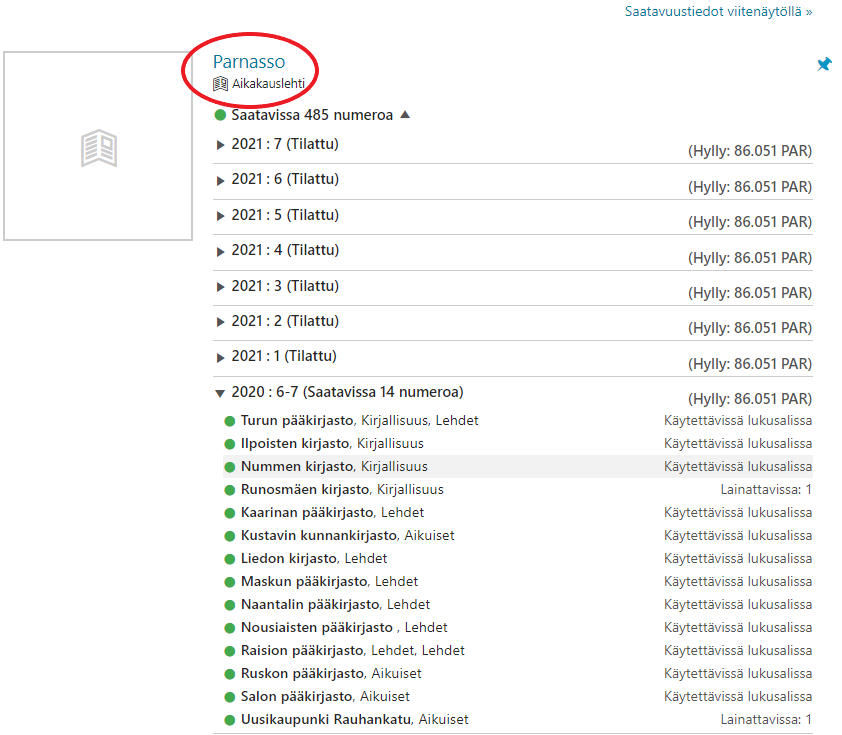Select Runosmäen kirjasto library entry
The height and width of the screenshot is (735, 842).
click(x=306, y=489)
